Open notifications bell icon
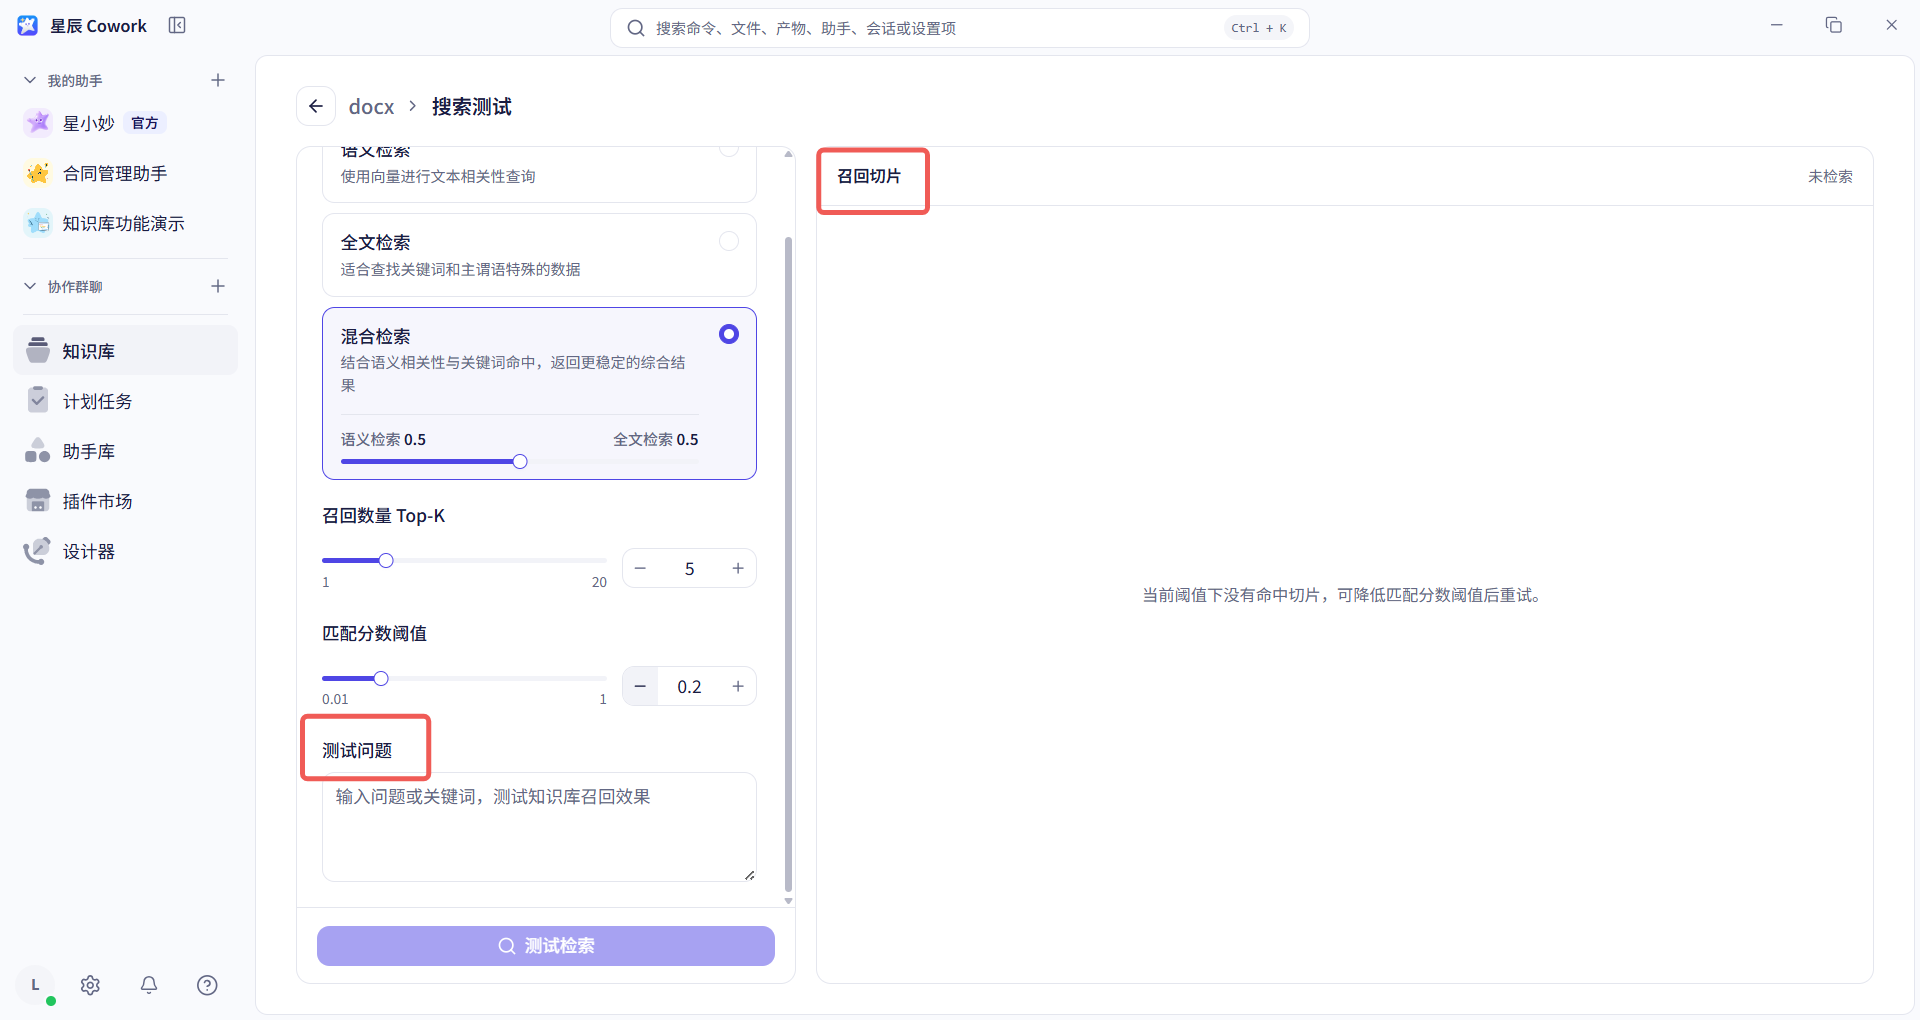The image size is (1920, 1020). click(149, 985)
